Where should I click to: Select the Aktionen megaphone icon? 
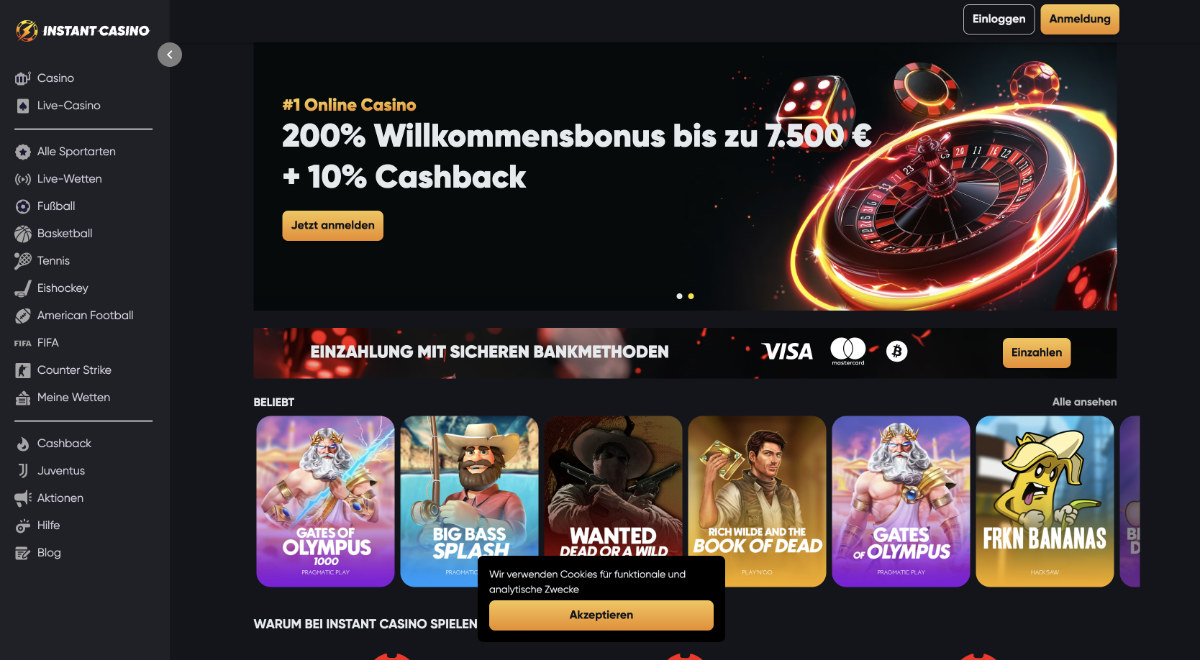pyautogui.click(x=22, y=498)
